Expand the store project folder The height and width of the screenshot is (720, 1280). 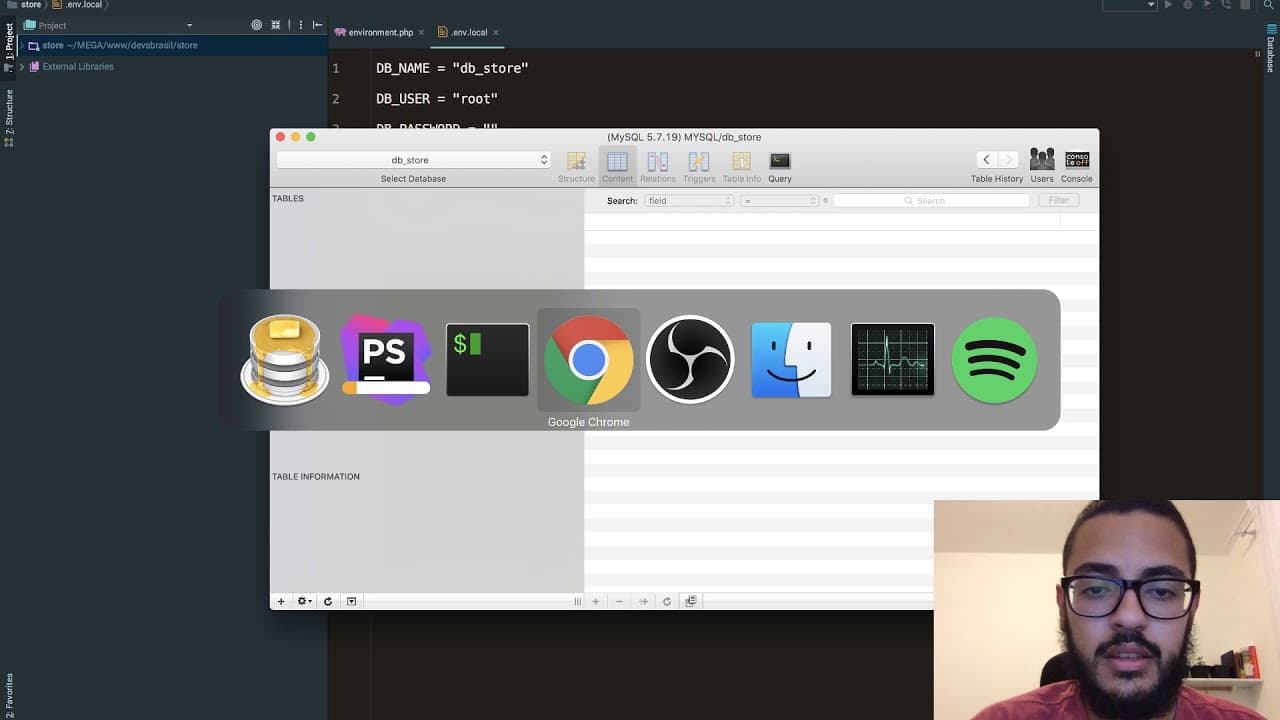coord(22,46)
